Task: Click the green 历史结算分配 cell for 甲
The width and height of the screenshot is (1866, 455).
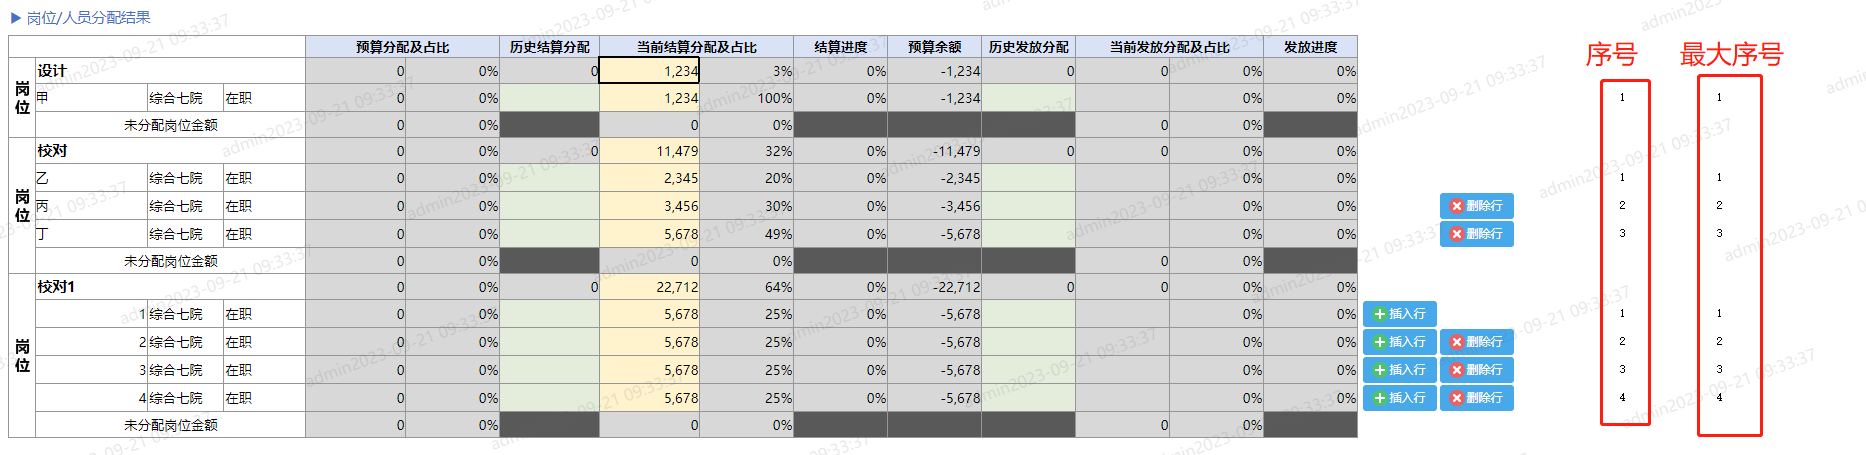Action: (549, 98)
